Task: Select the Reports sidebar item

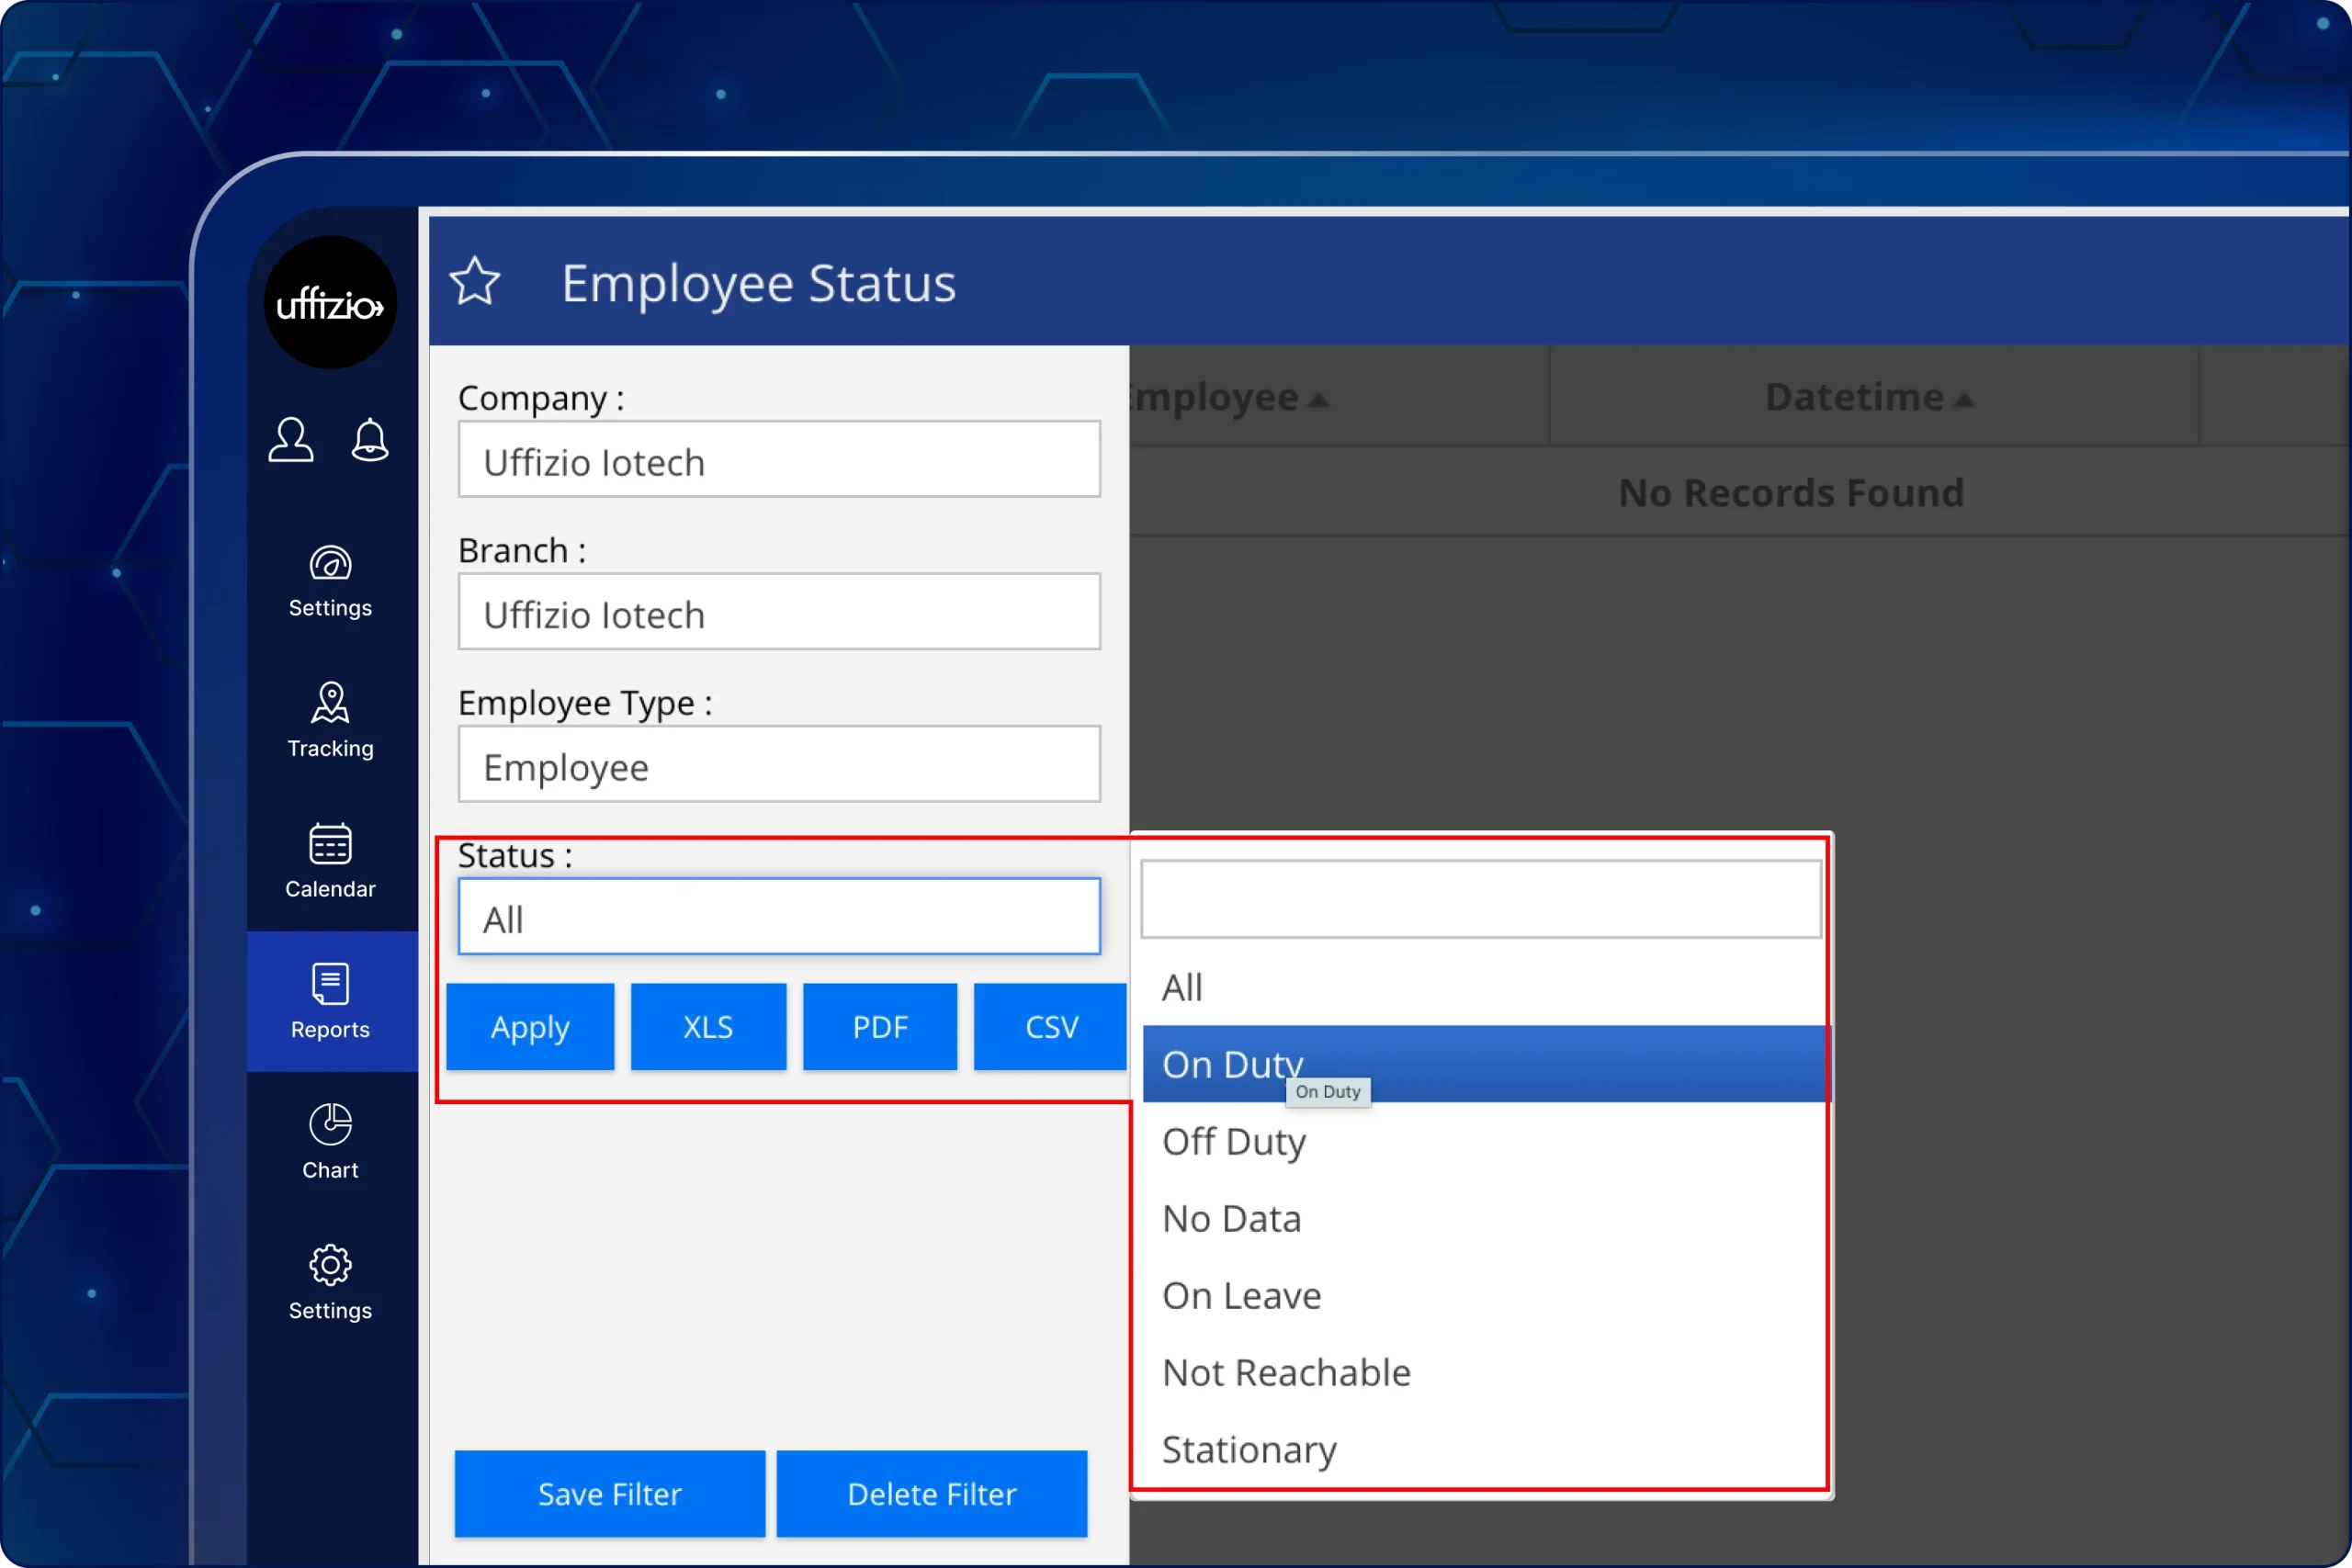Action: pos(330,1001)
